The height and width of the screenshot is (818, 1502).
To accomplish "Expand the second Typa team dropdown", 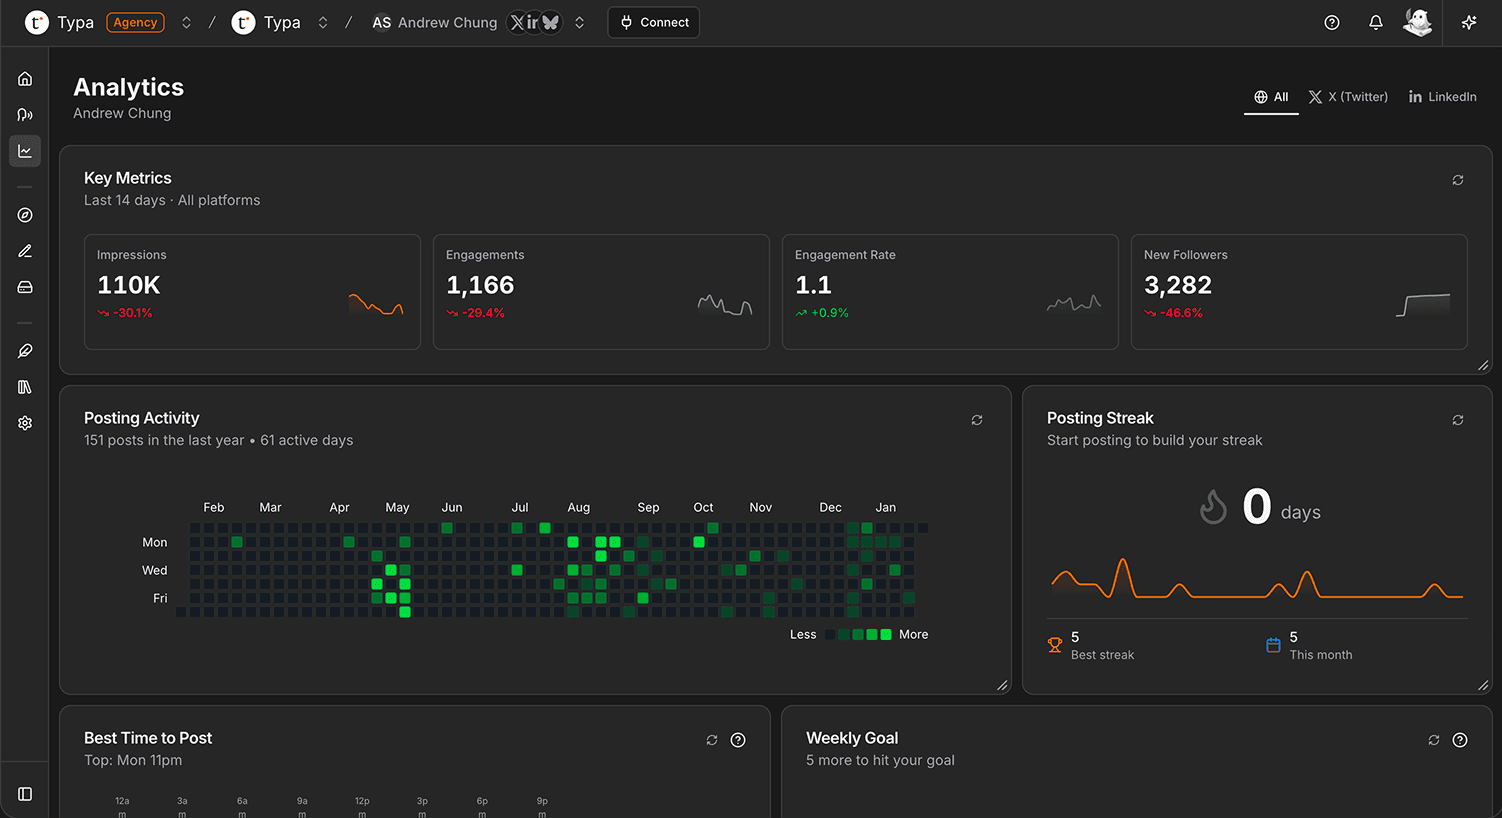I will point(322,21).
